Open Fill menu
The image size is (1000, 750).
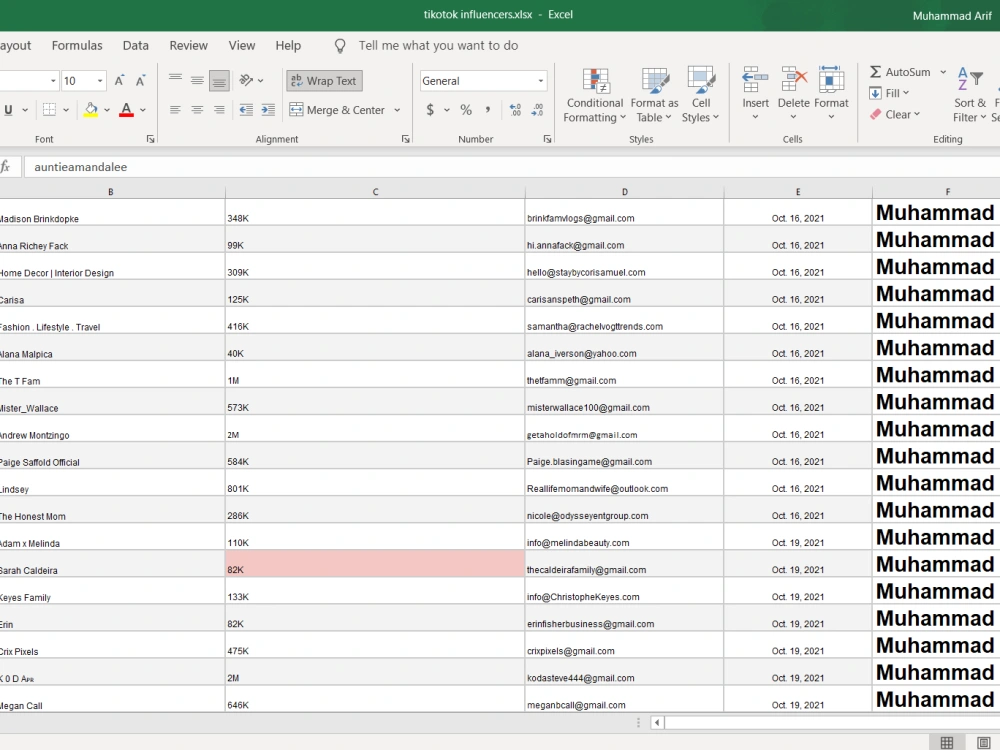coord(889,93)
